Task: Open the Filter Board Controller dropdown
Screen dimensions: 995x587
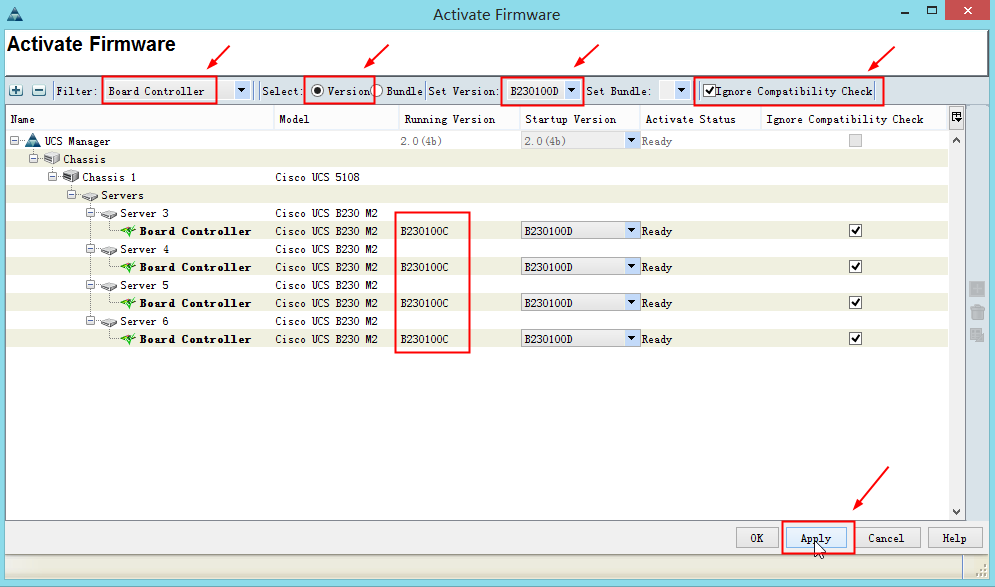Action: pos(242,91)
